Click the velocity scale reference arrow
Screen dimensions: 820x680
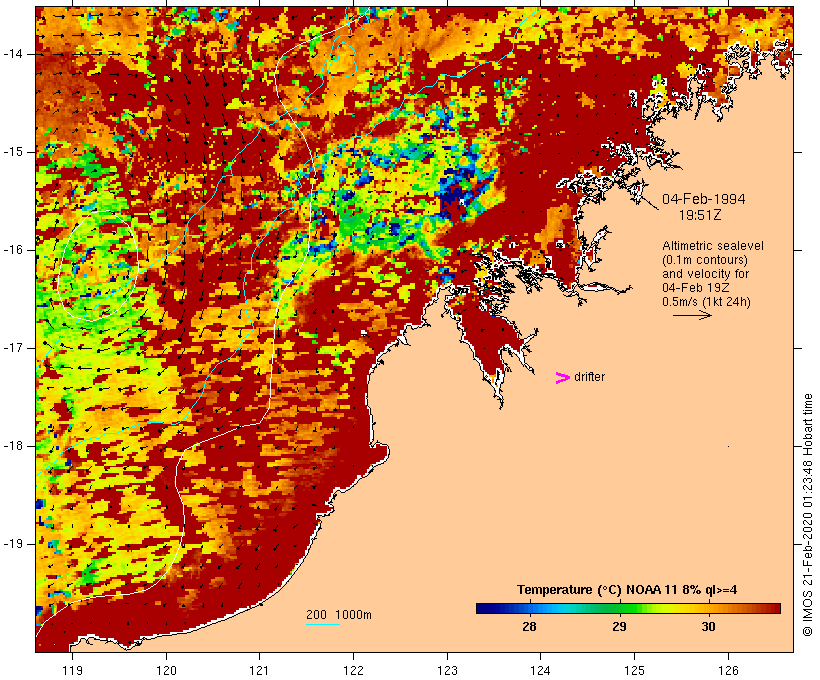(x=692, y=315)
